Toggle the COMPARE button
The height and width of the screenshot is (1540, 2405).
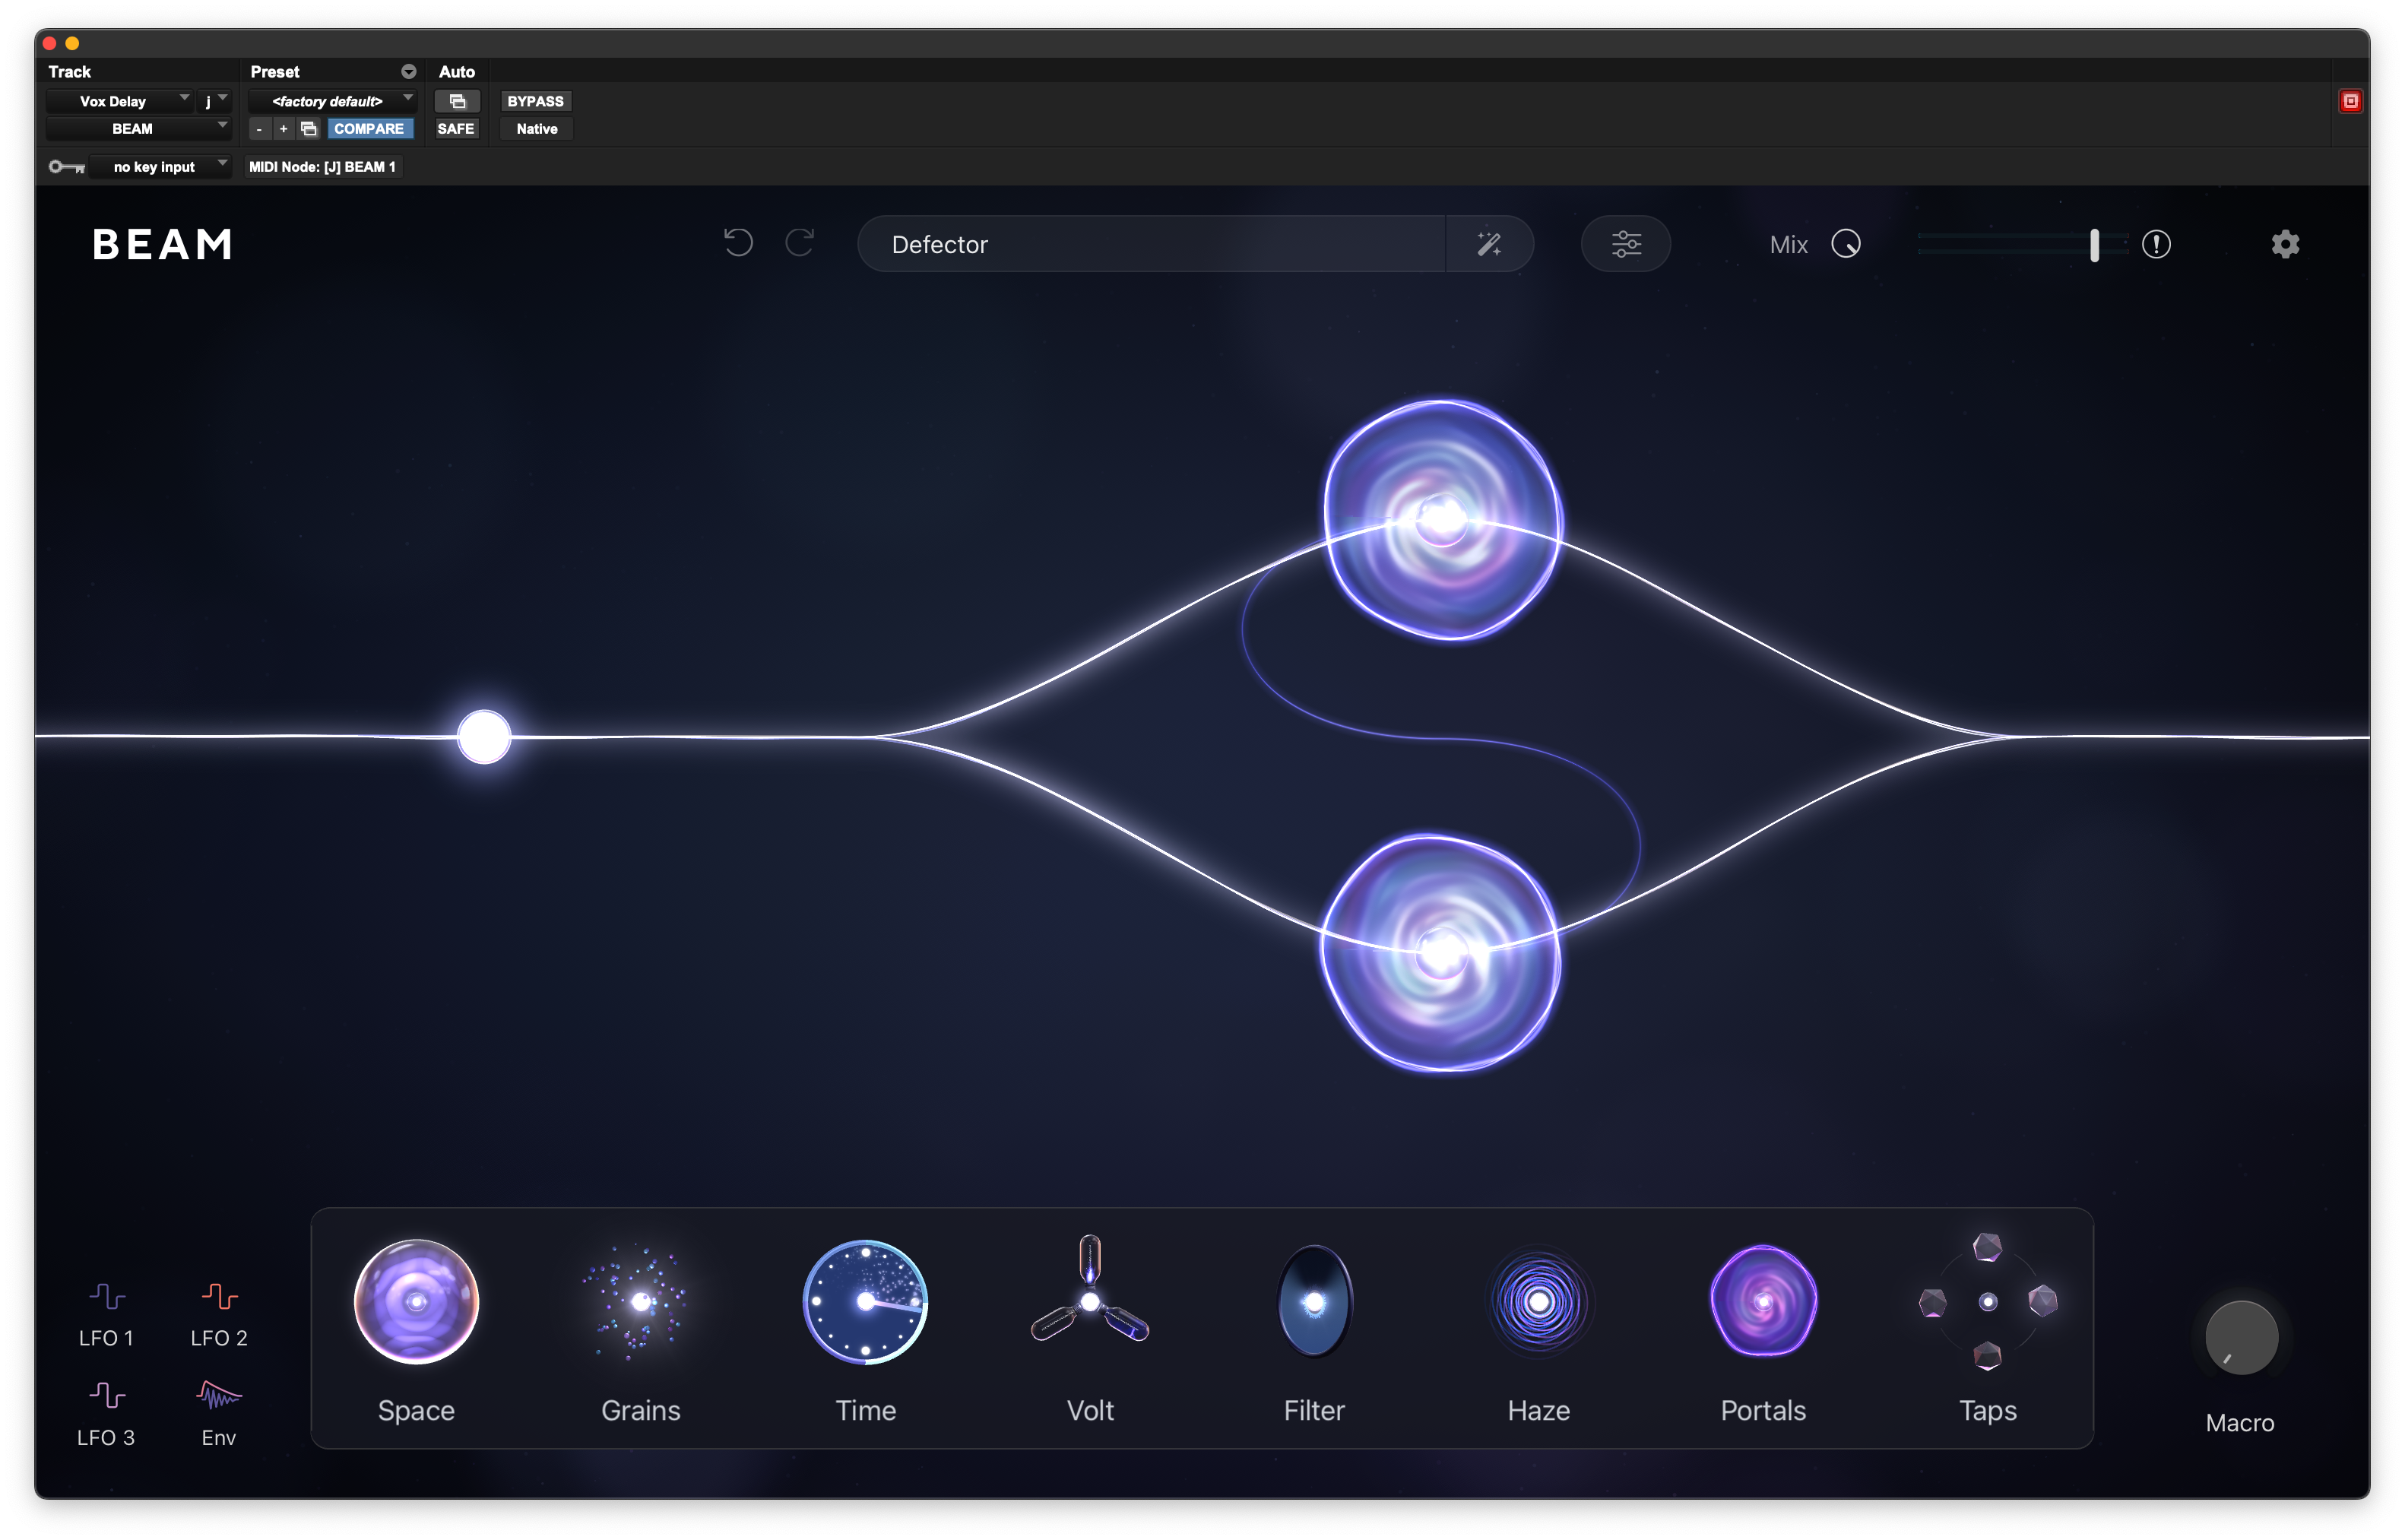(369, 129)
